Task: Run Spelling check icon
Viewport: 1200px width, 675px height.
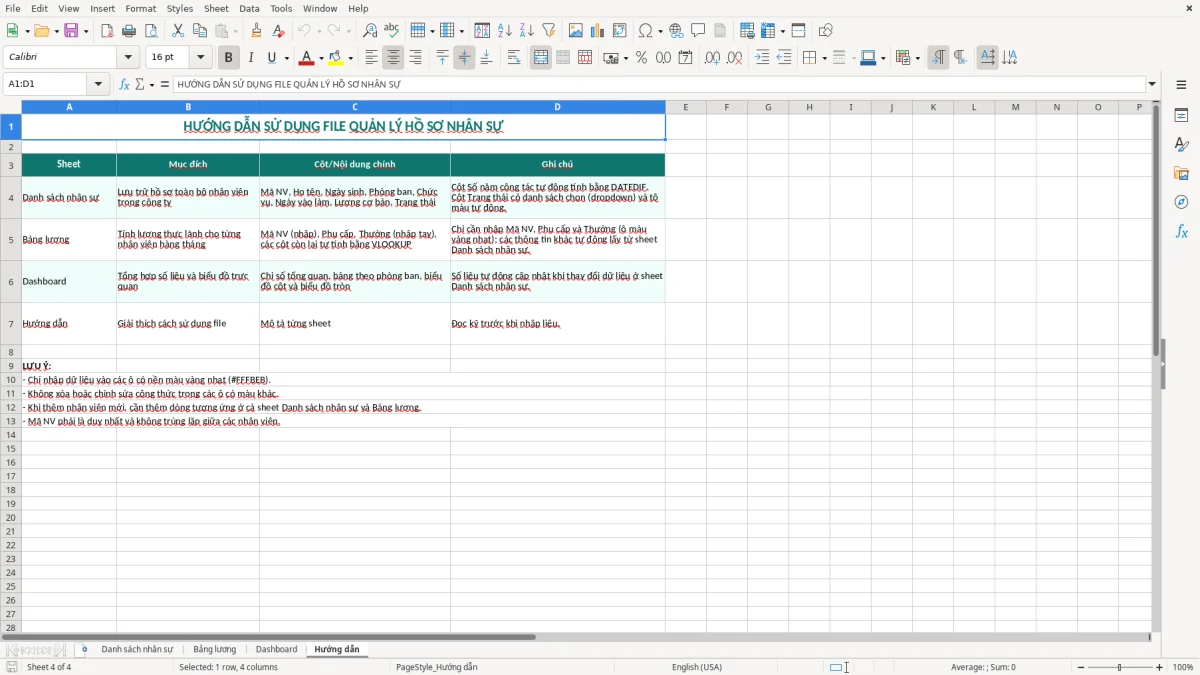Action: pos(392,31)
